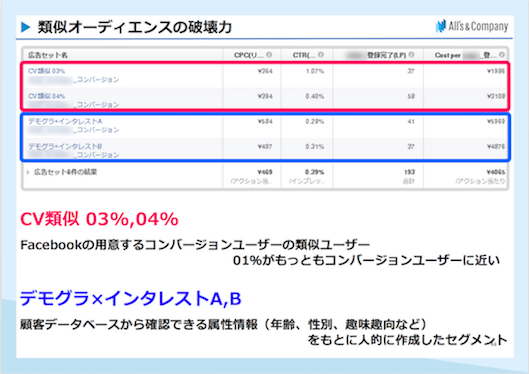This screenshot has height=374, width=529.
Task: Select the CPC cell in the CV類似 03% row
Action: point(265,71)
